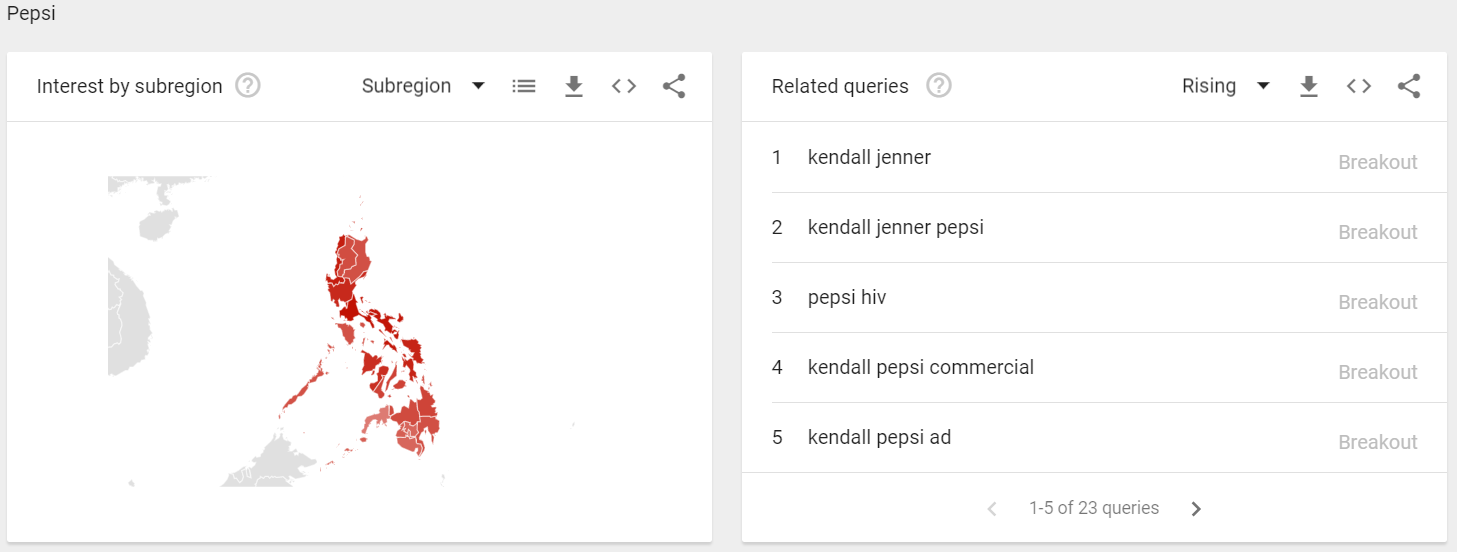Open help for Related queries

(939, 86)
